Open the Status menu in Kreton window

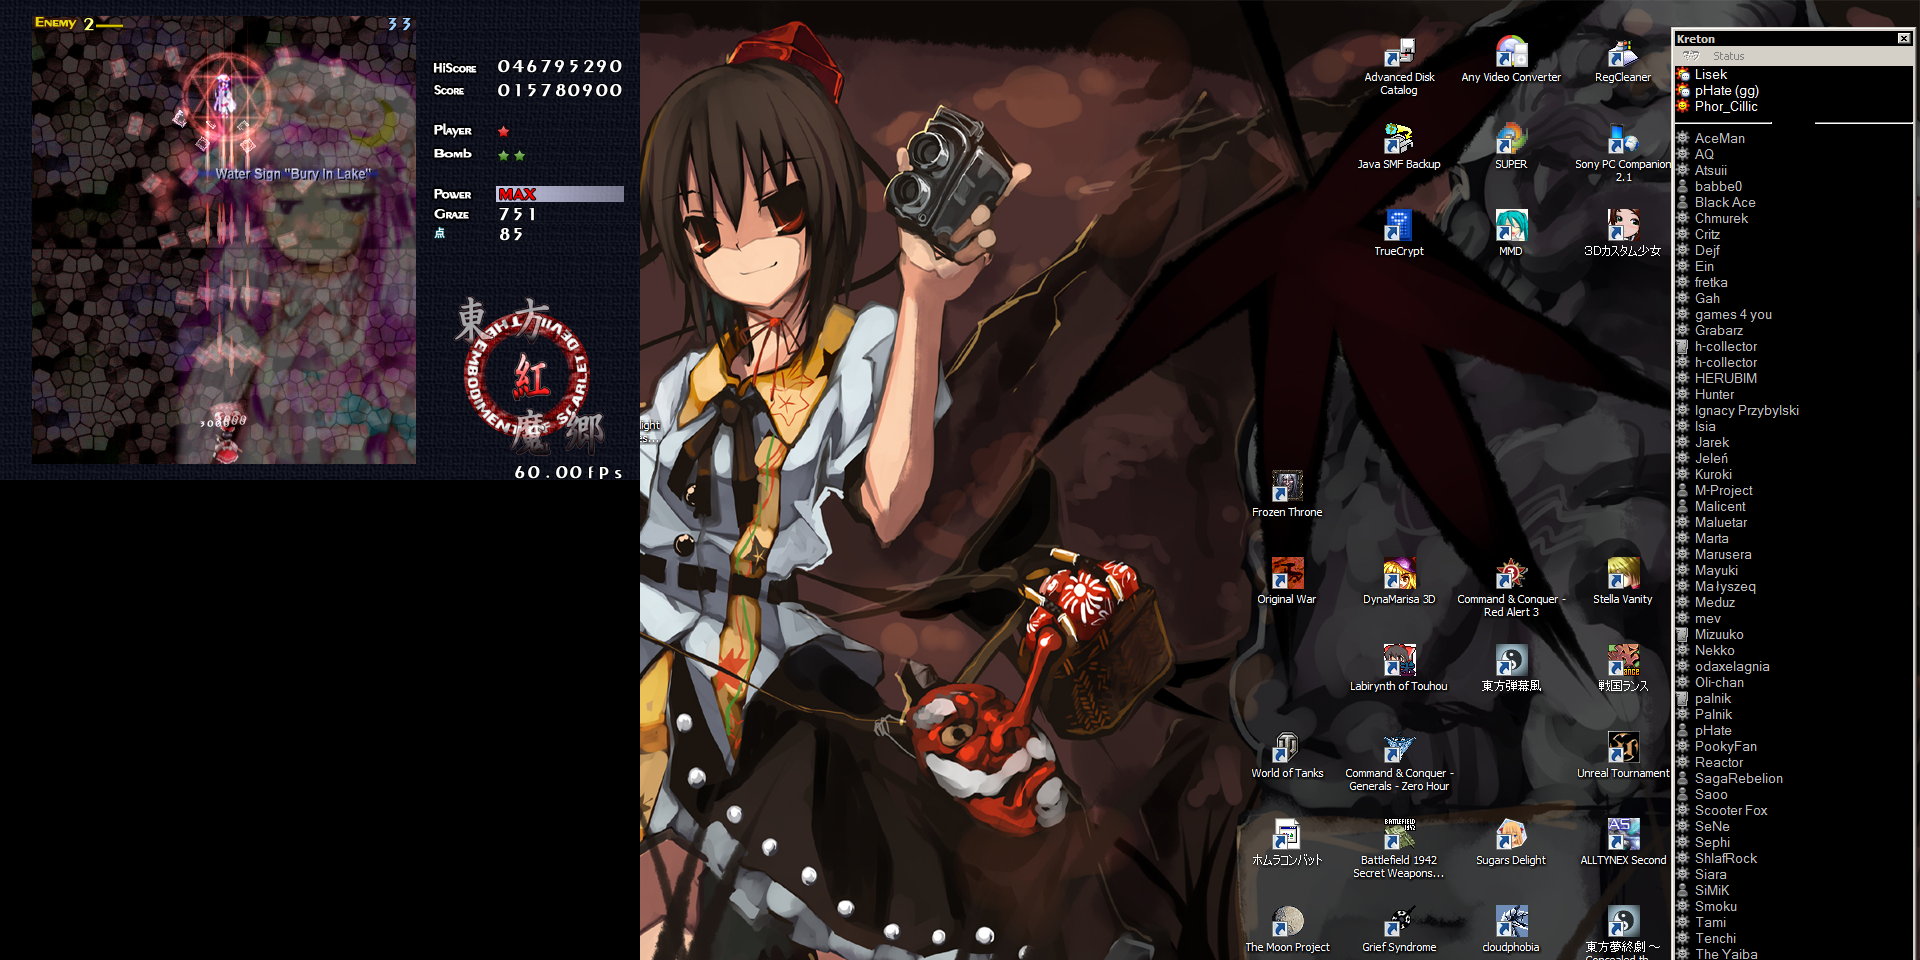(1728, 56)
